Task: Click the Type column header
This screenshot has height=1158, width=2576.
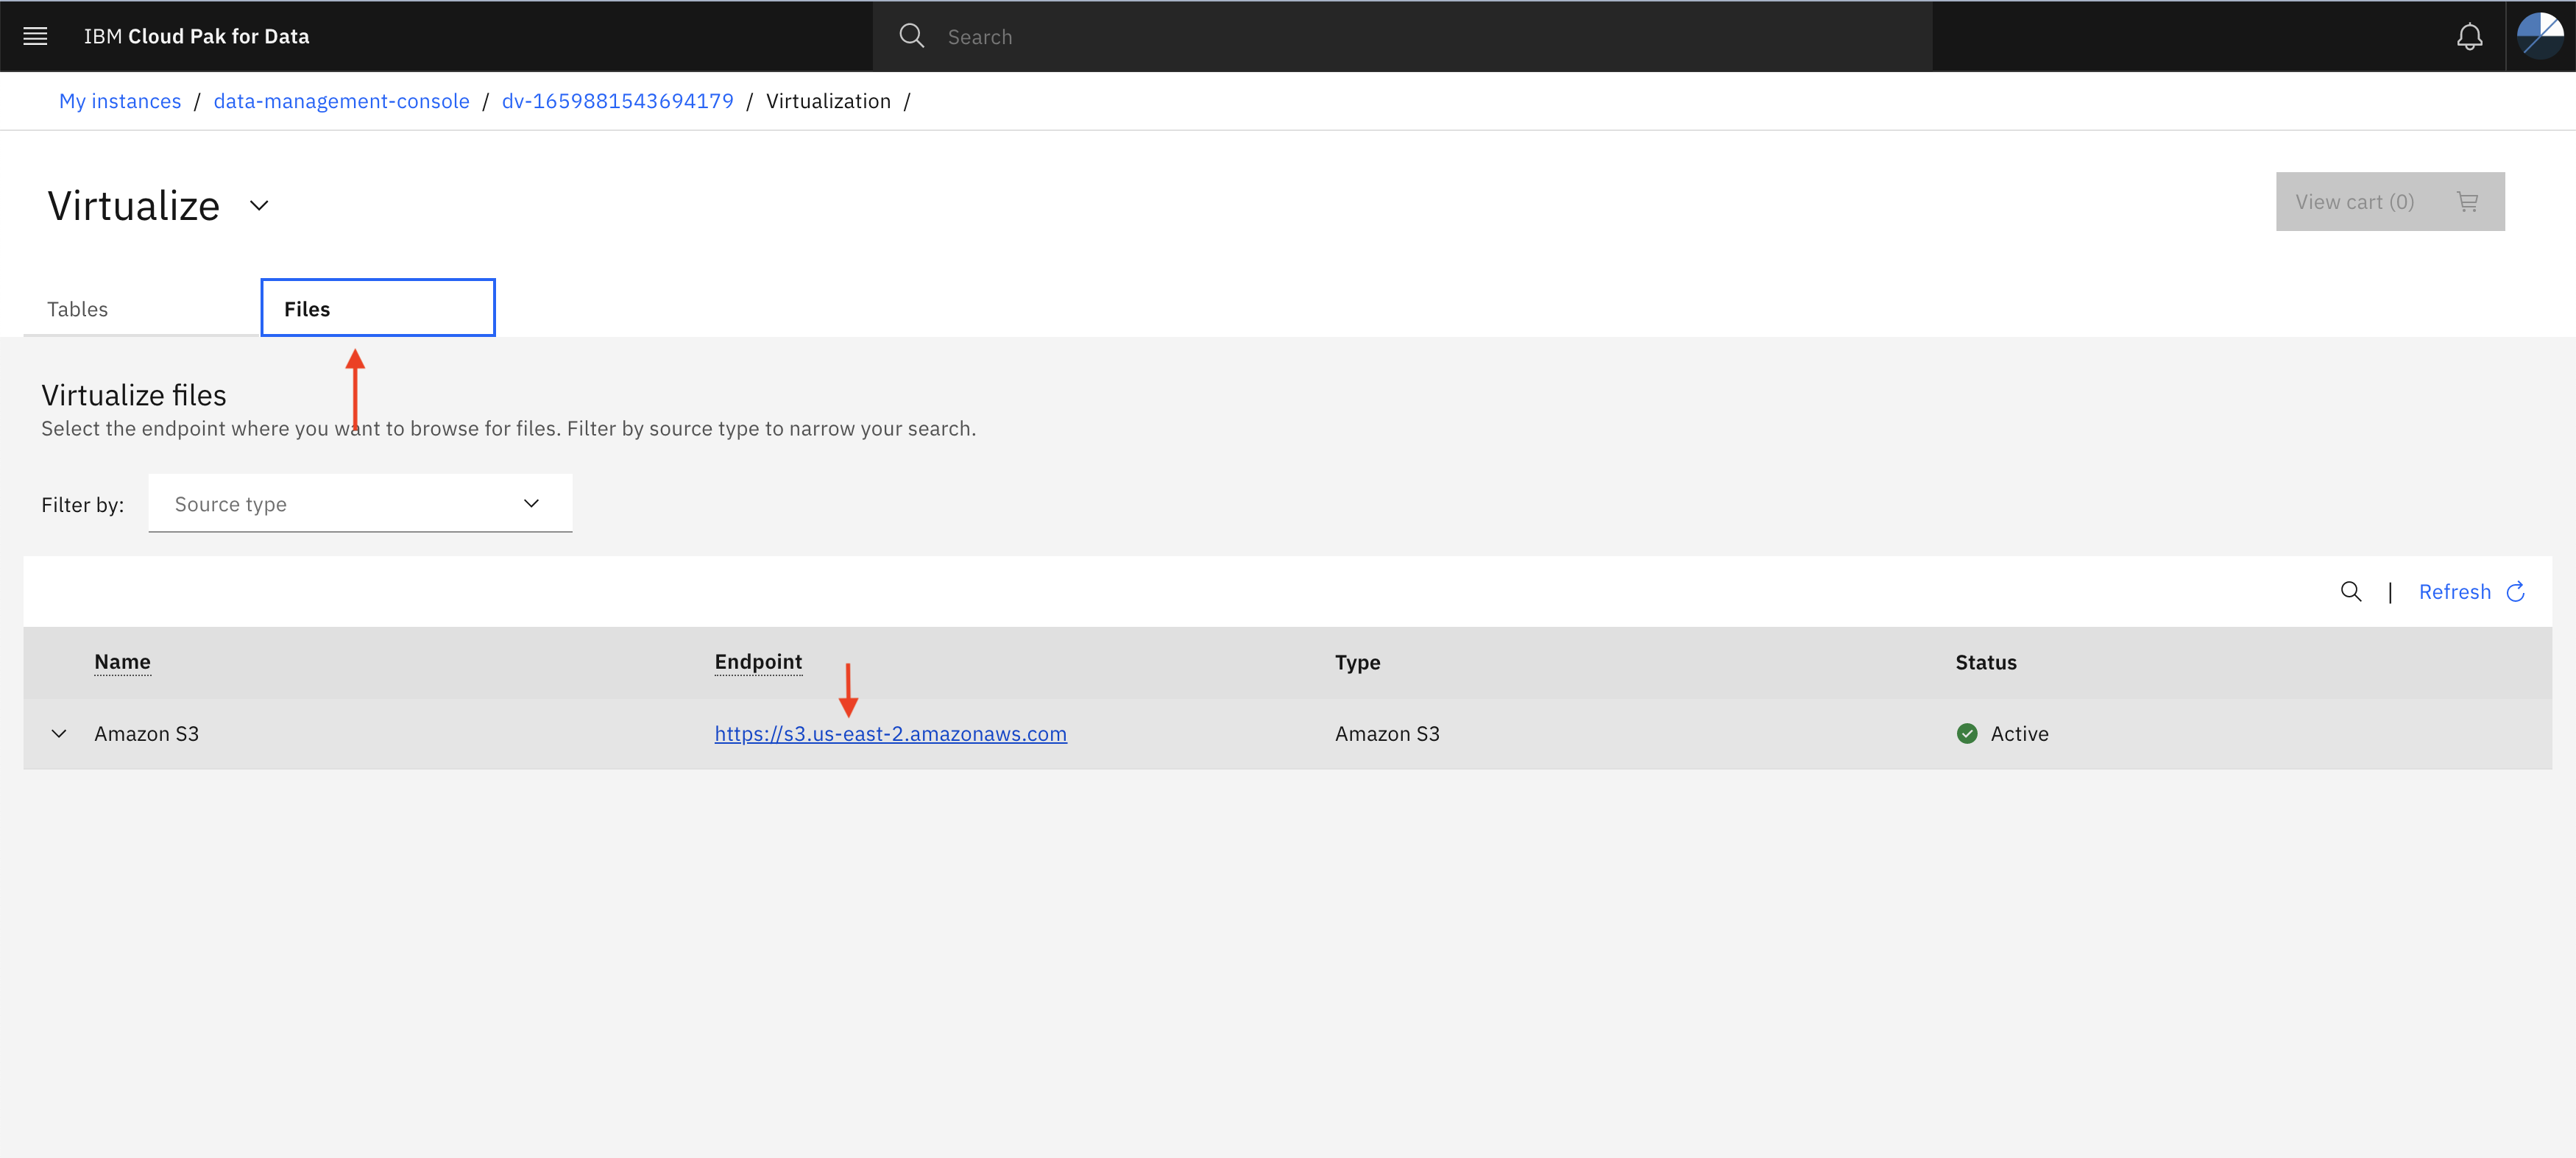Action: click(x=1357, y=663)
